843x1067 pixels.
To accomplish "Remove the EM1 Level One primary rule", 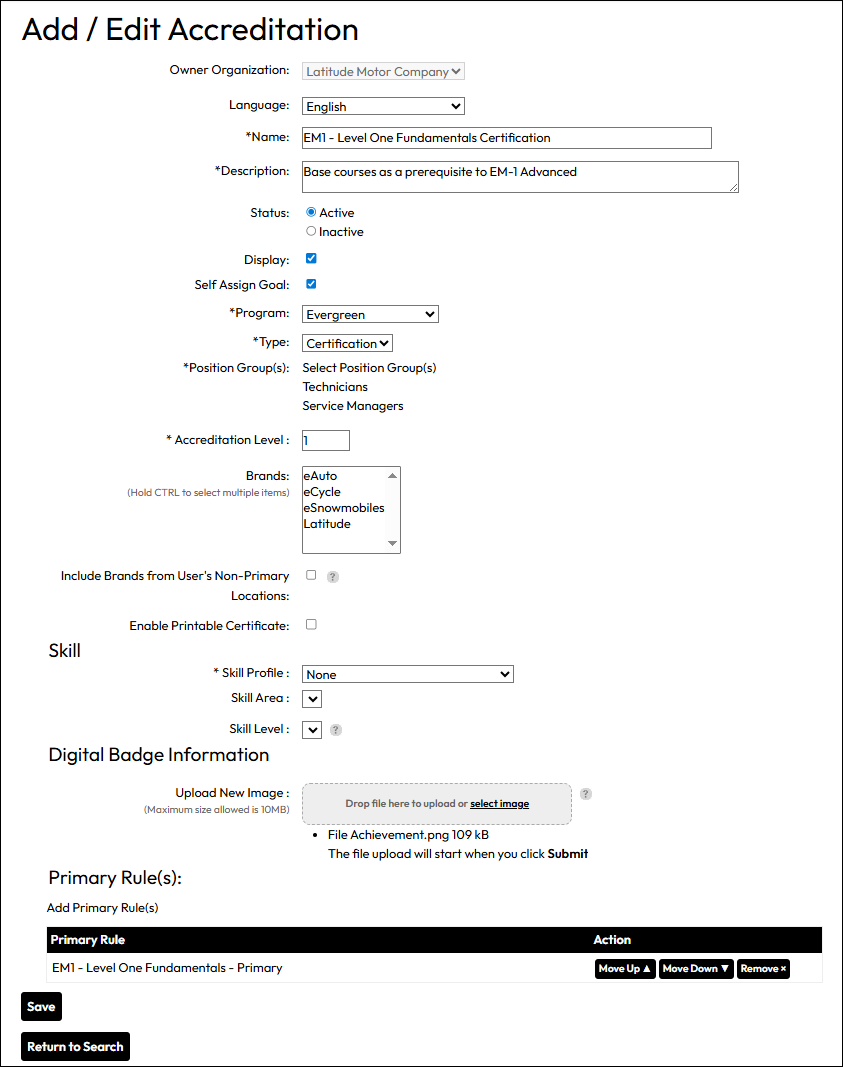I will coord(763,969).
